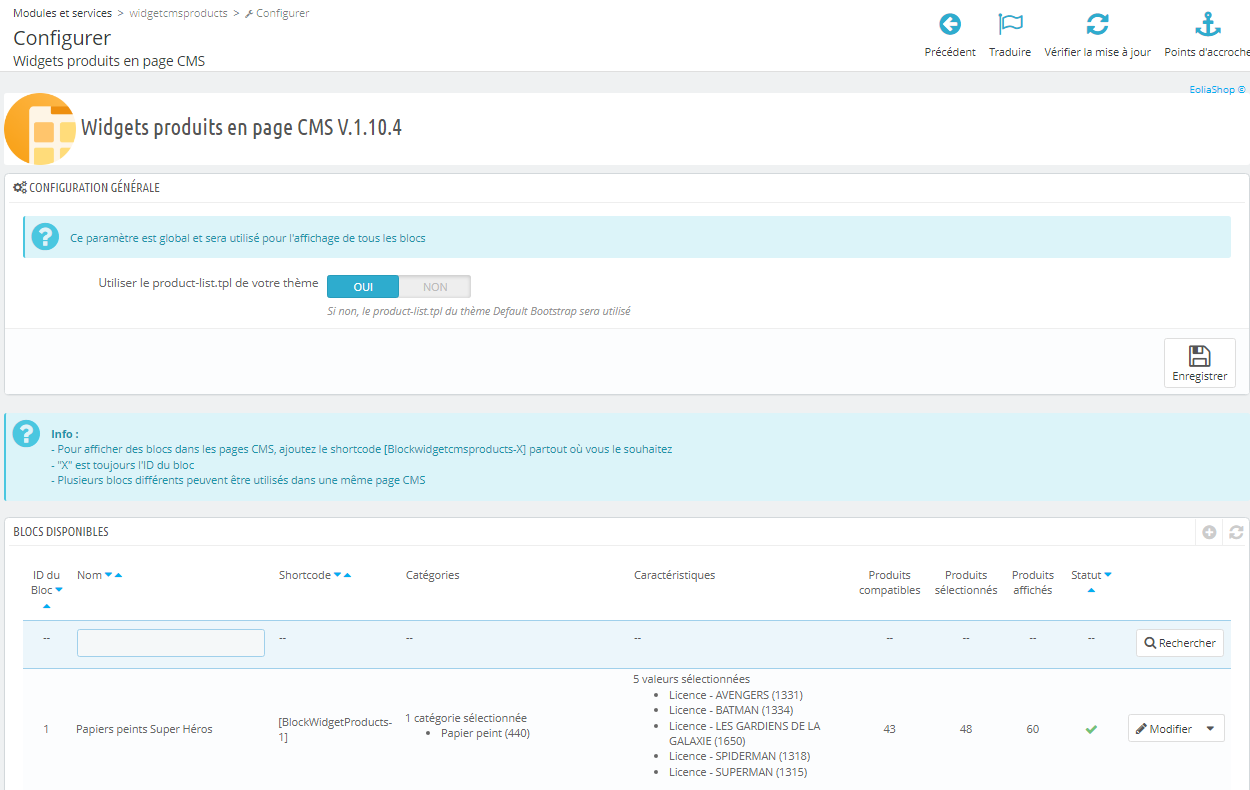The width and height of the screenshot is (1250, 790).
Task: Switch product-list.tpl option to NON
Action: [435, 287]
